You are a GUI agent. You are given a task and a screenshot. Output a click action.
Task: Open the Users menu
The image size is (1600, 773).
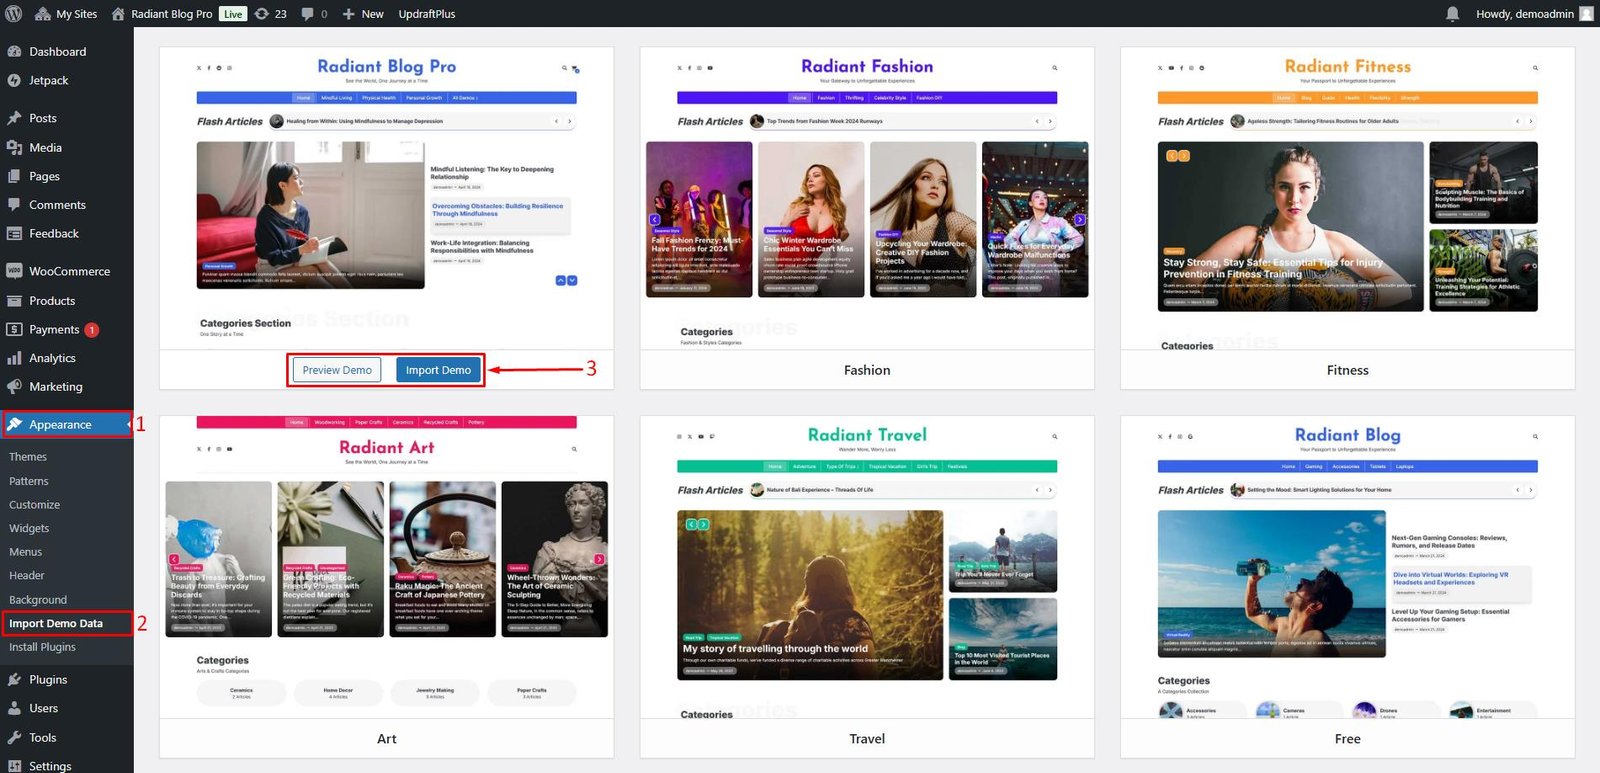tap(43, 709)
